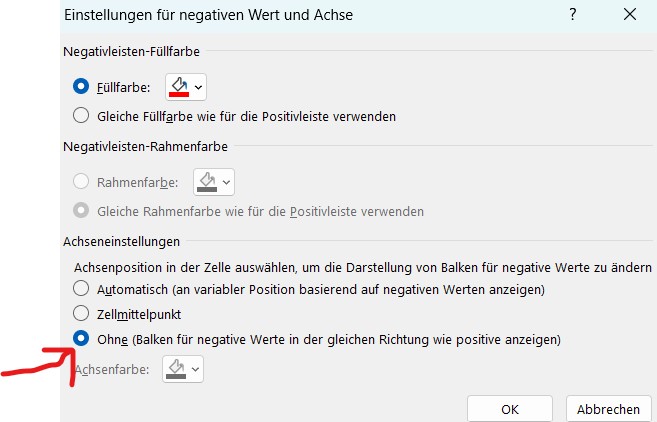Screen dimensions: 657x422
Task: Close the dialog with the X icon
Action: point(630,15)
